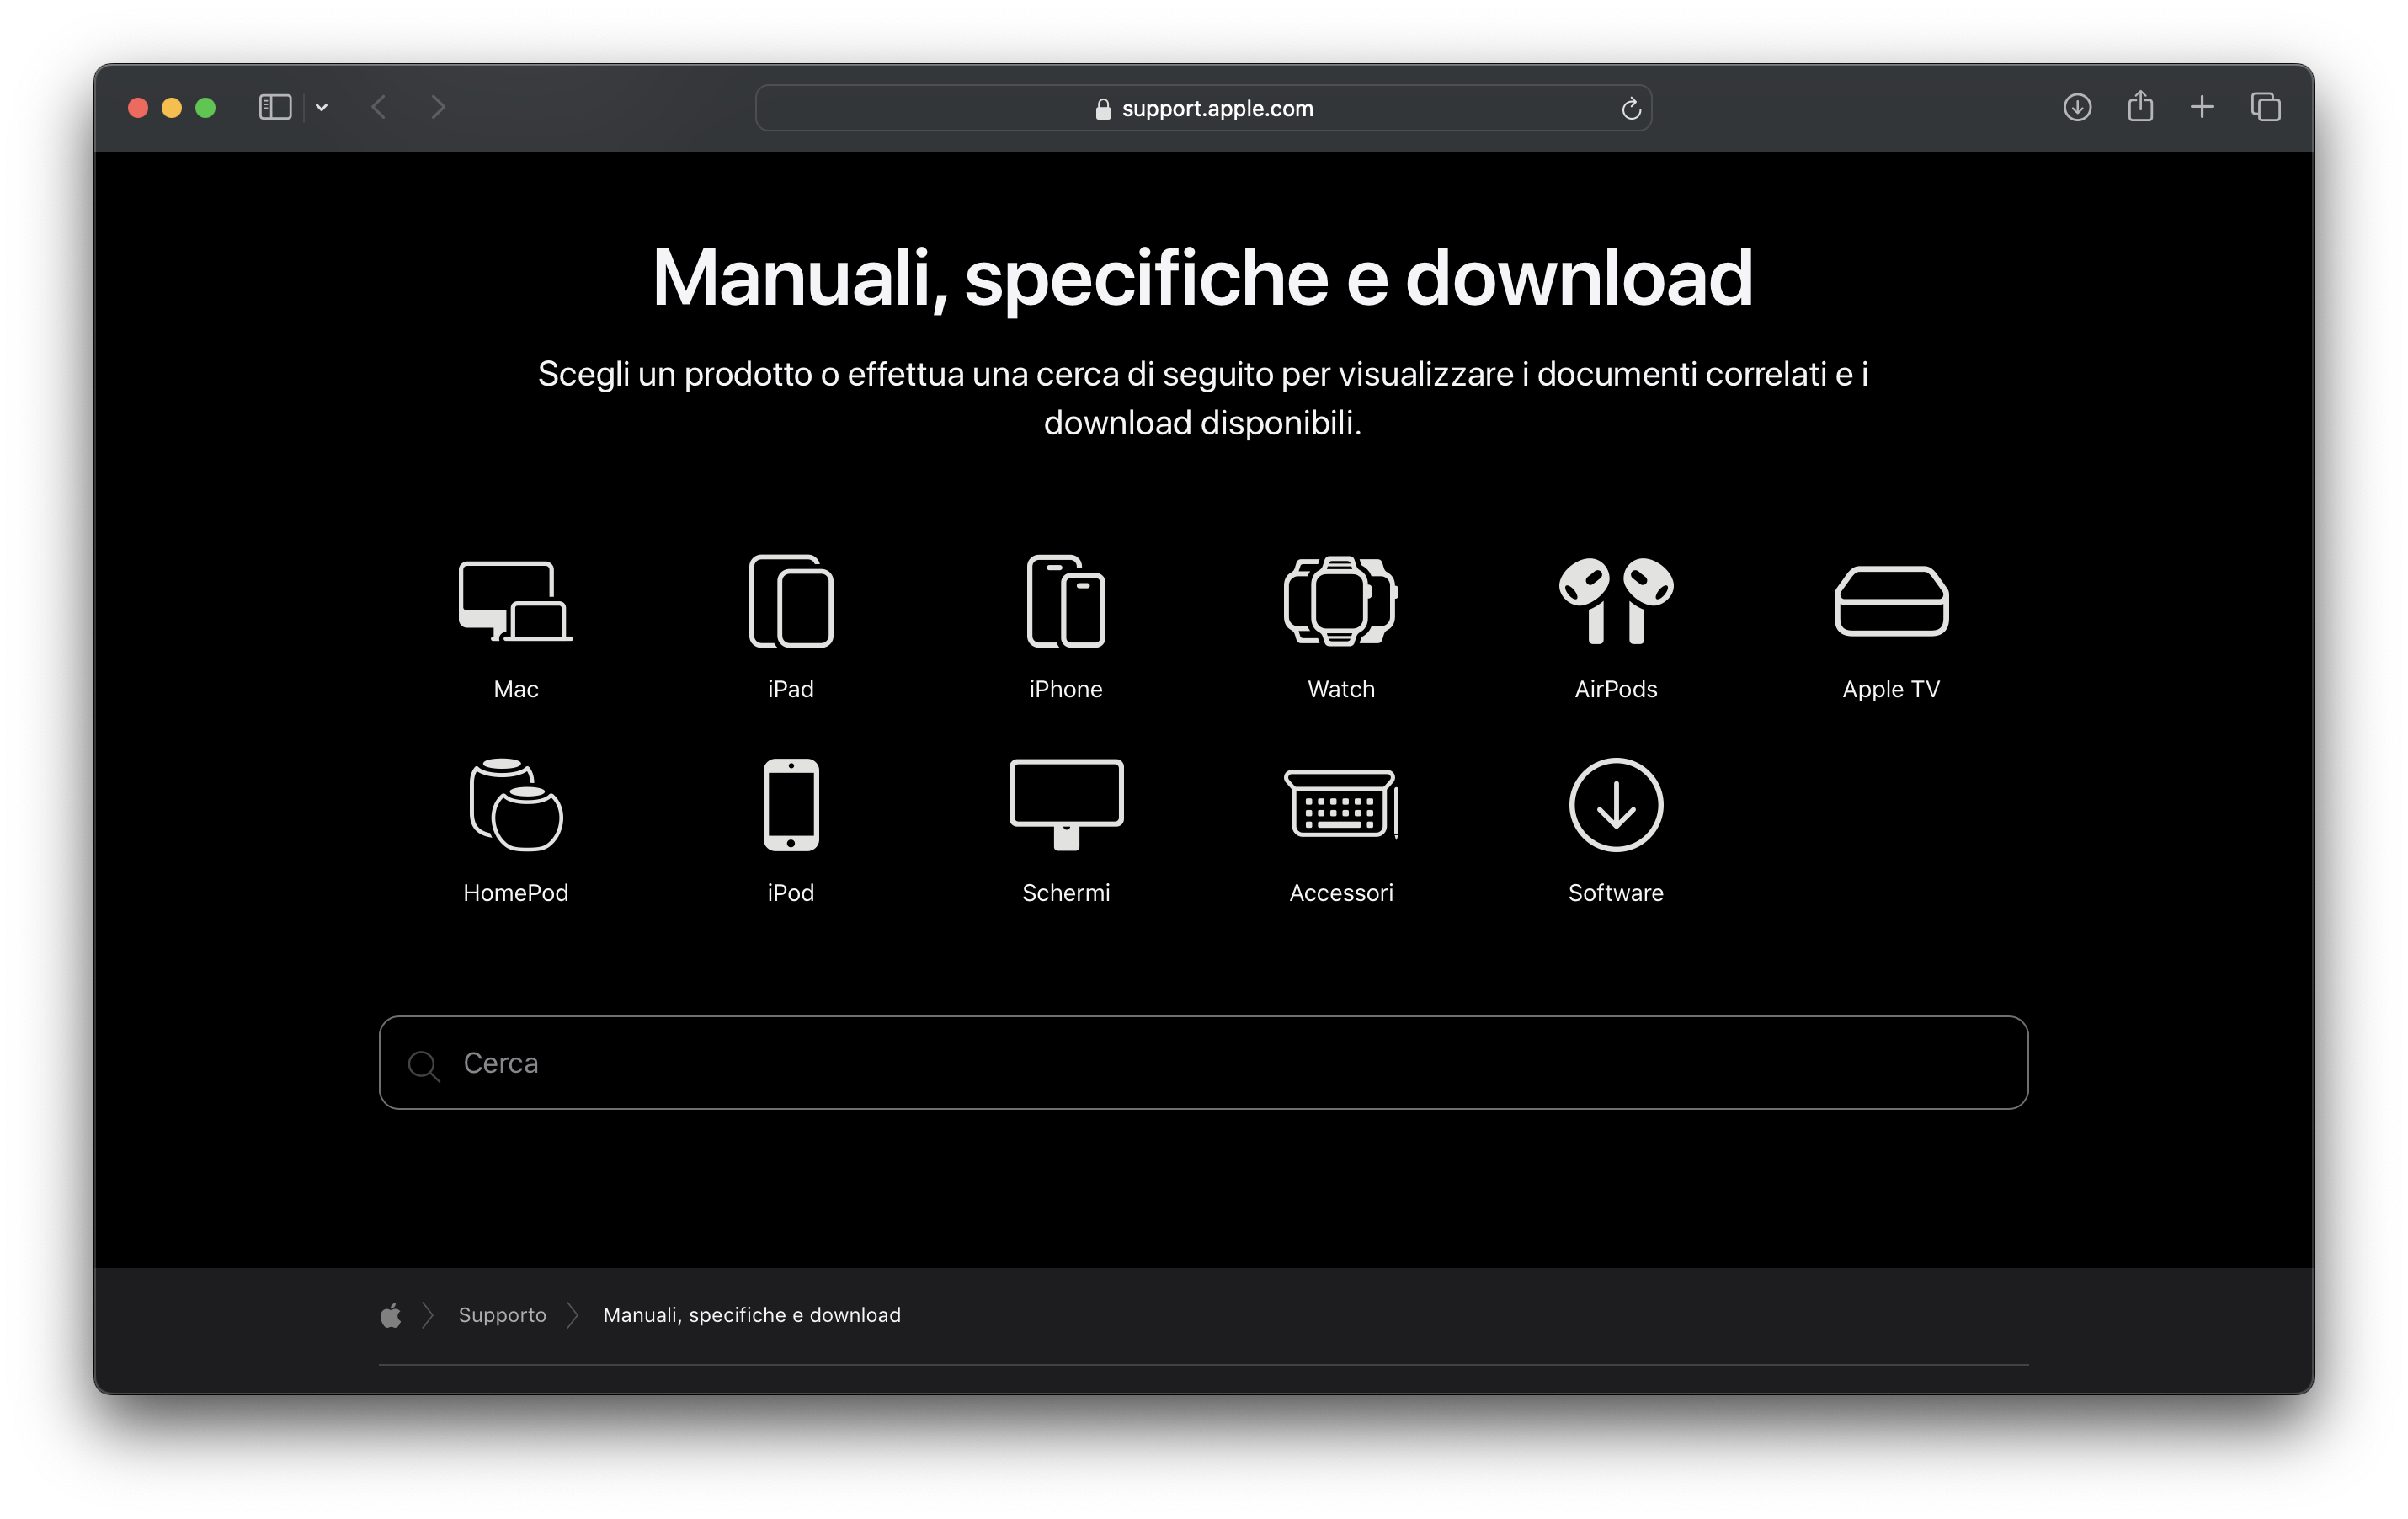Image resolution: width=2408 pixels, height=1519 pixels.
Task: Click the Accessori label link
Action: tap(1341, 893)
